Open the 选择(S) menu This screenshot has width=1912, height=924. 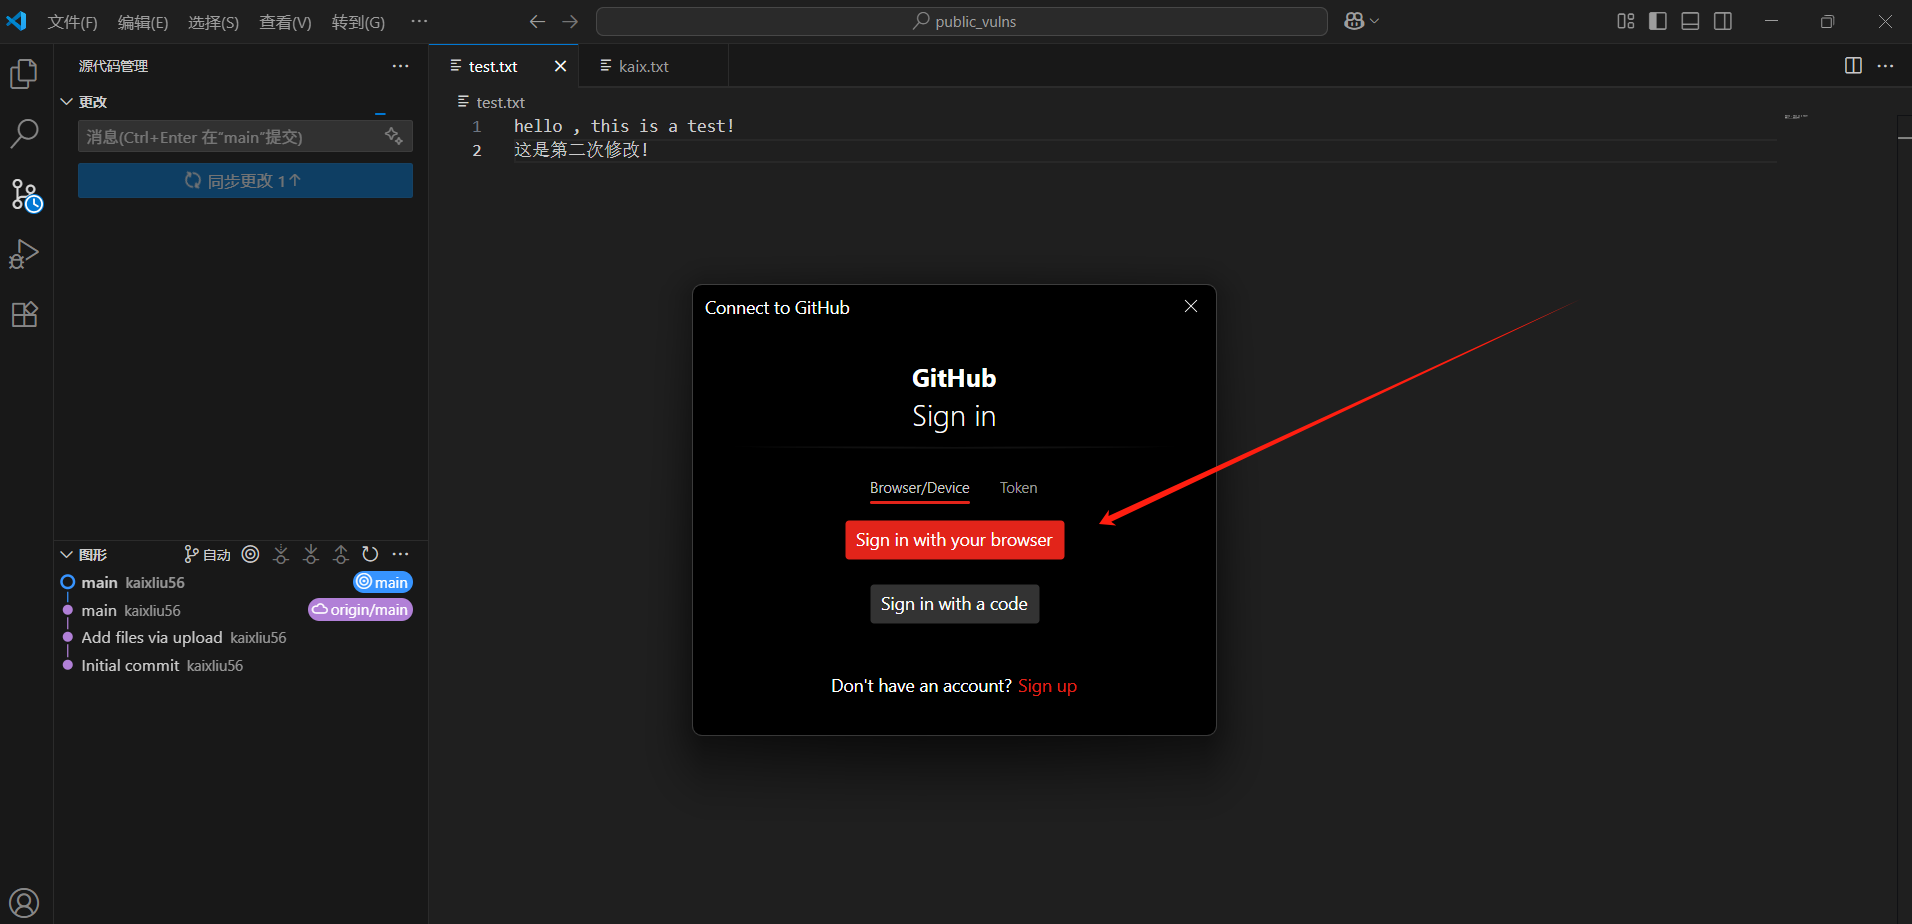click(x=213, y=22)
